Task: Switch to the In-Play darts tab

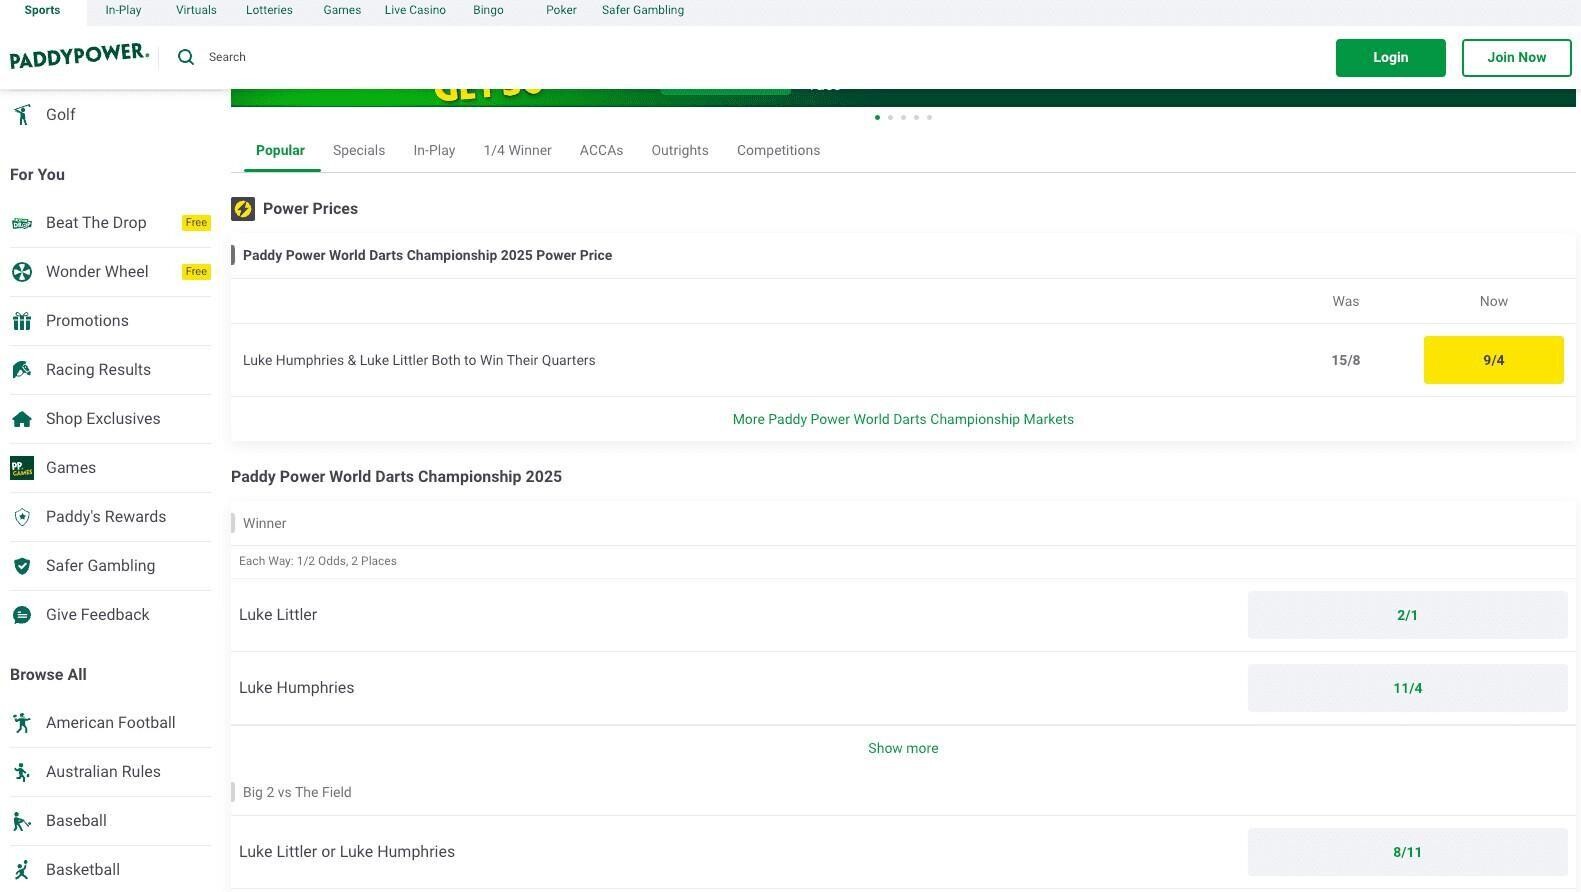Action: click(434, 151)
